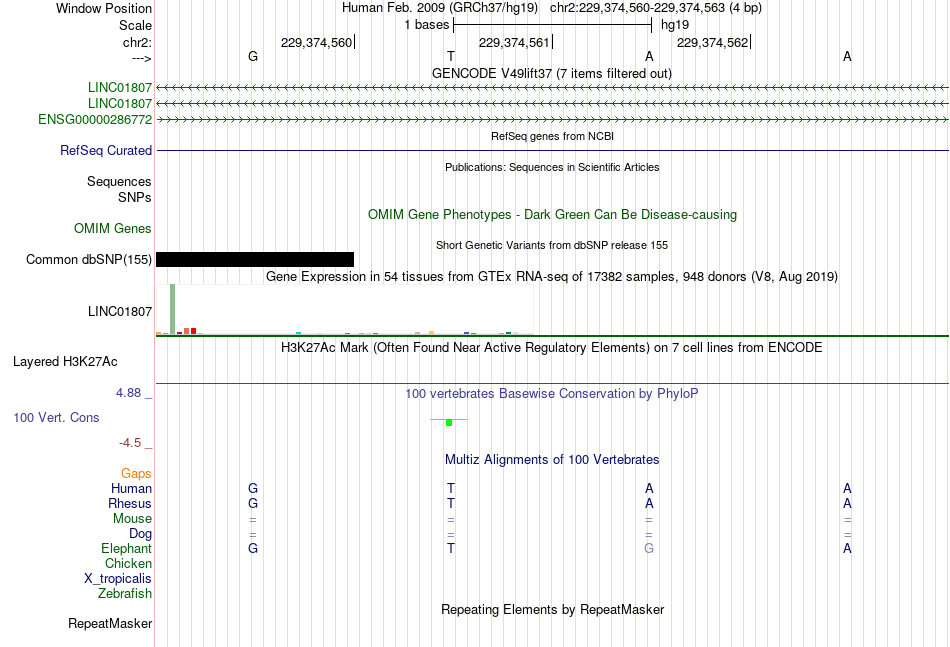
Task: Click the Scale label
Action: coord(135,25)
